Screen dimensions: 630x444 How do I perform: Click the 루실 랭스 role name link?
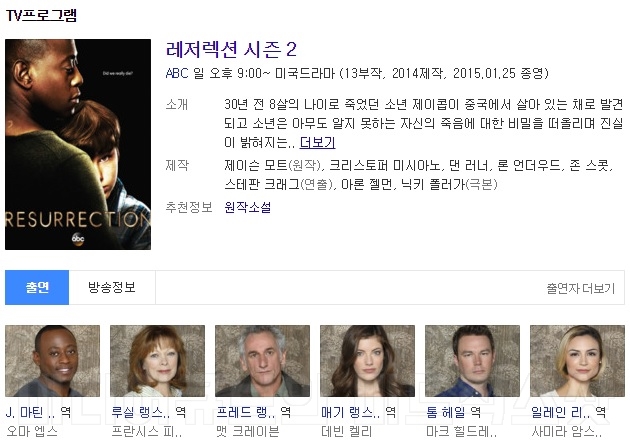(141, 412)
